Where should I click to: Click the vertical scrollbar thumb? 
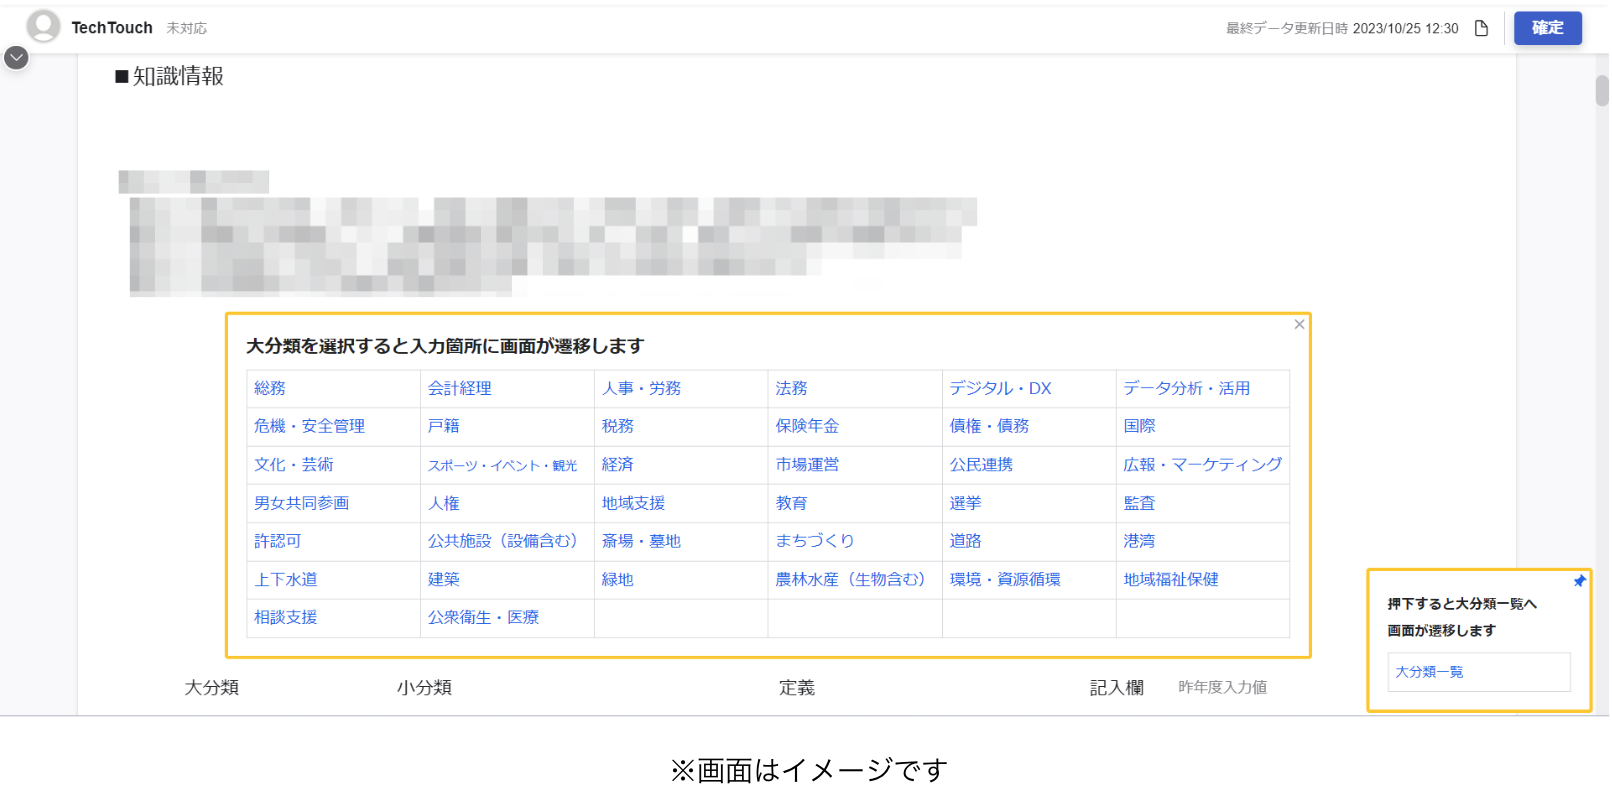point(1602,91)
